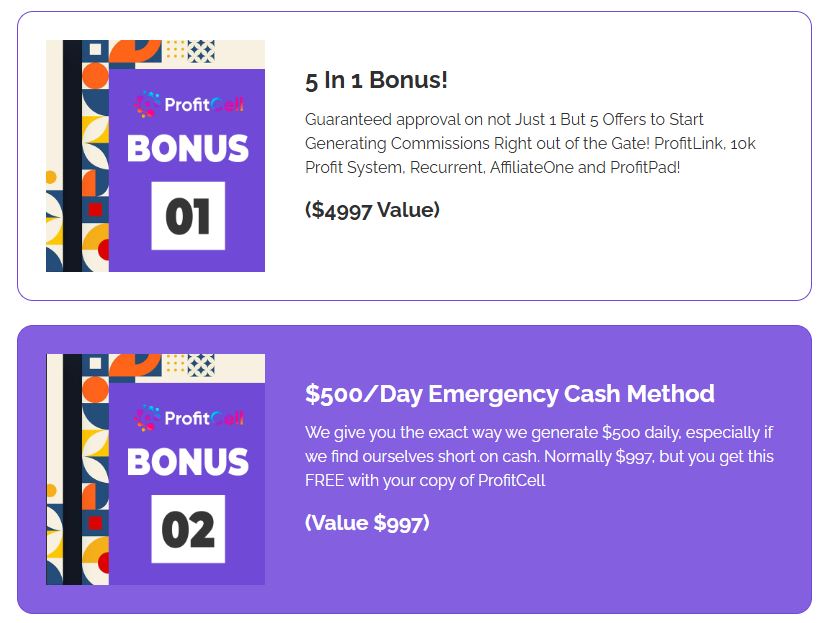Image resolution: width=823 pixels, height=623 pixels.
Task: Click the crosshatch pattern tile atop Bonus 01
Action: click(202, 51)
